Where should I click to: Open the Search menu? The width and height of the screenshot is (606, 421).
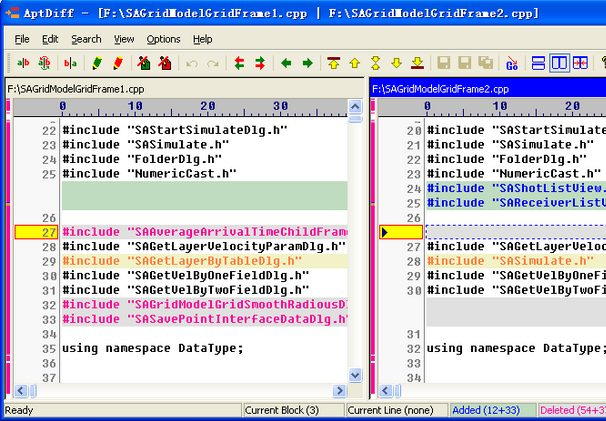pos(86,39)
